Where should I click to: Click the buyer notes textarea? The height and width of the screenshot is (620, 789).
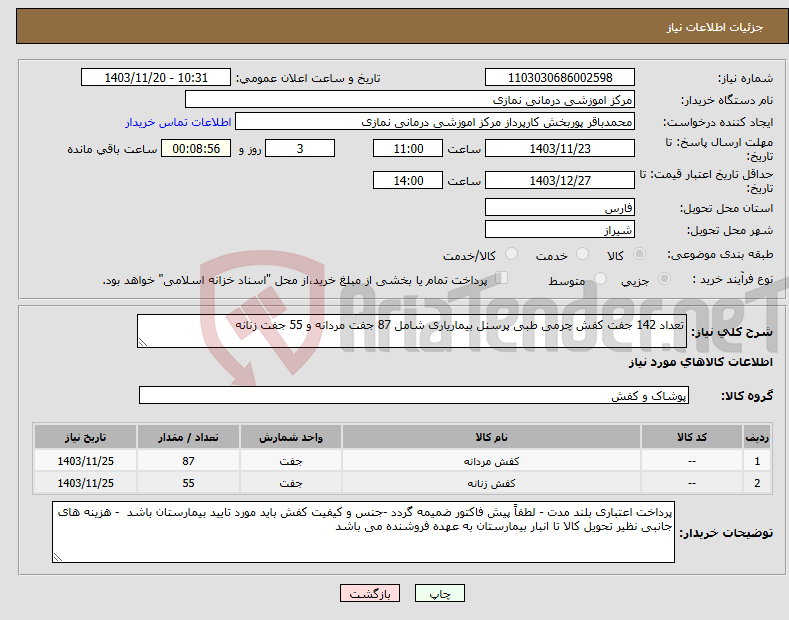363,532
